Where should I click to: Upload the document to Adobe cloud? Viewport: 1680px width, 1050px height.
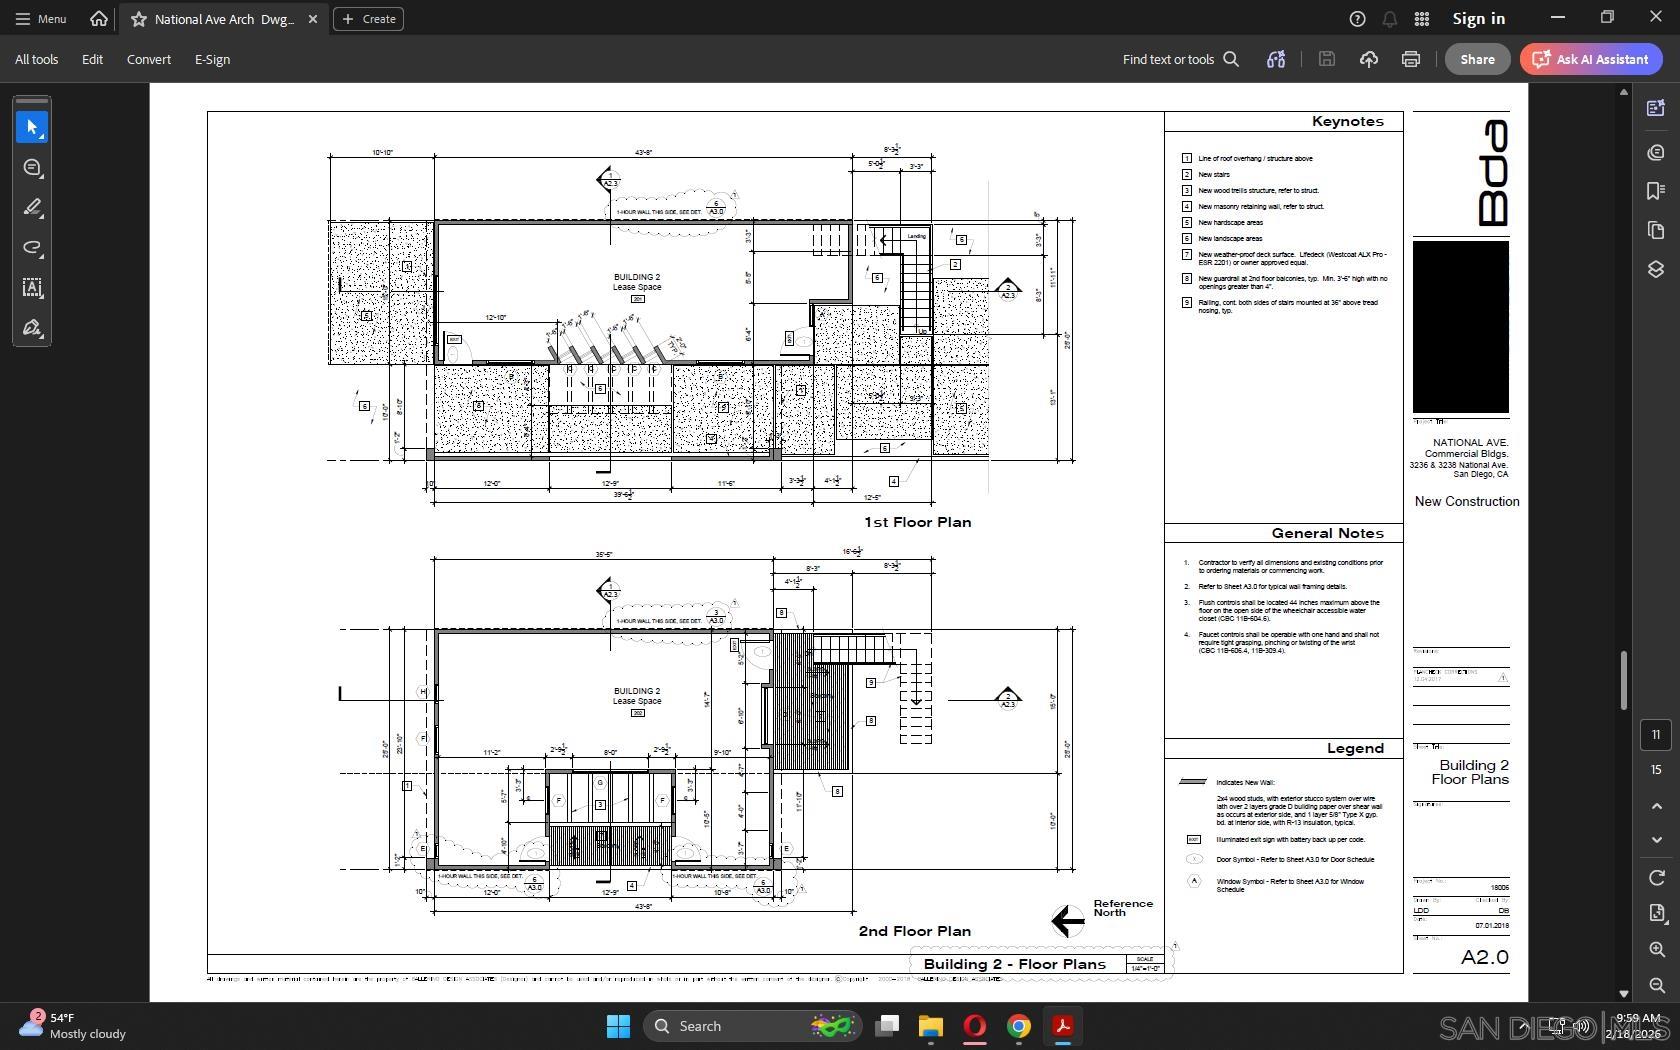coord(1368,59)
